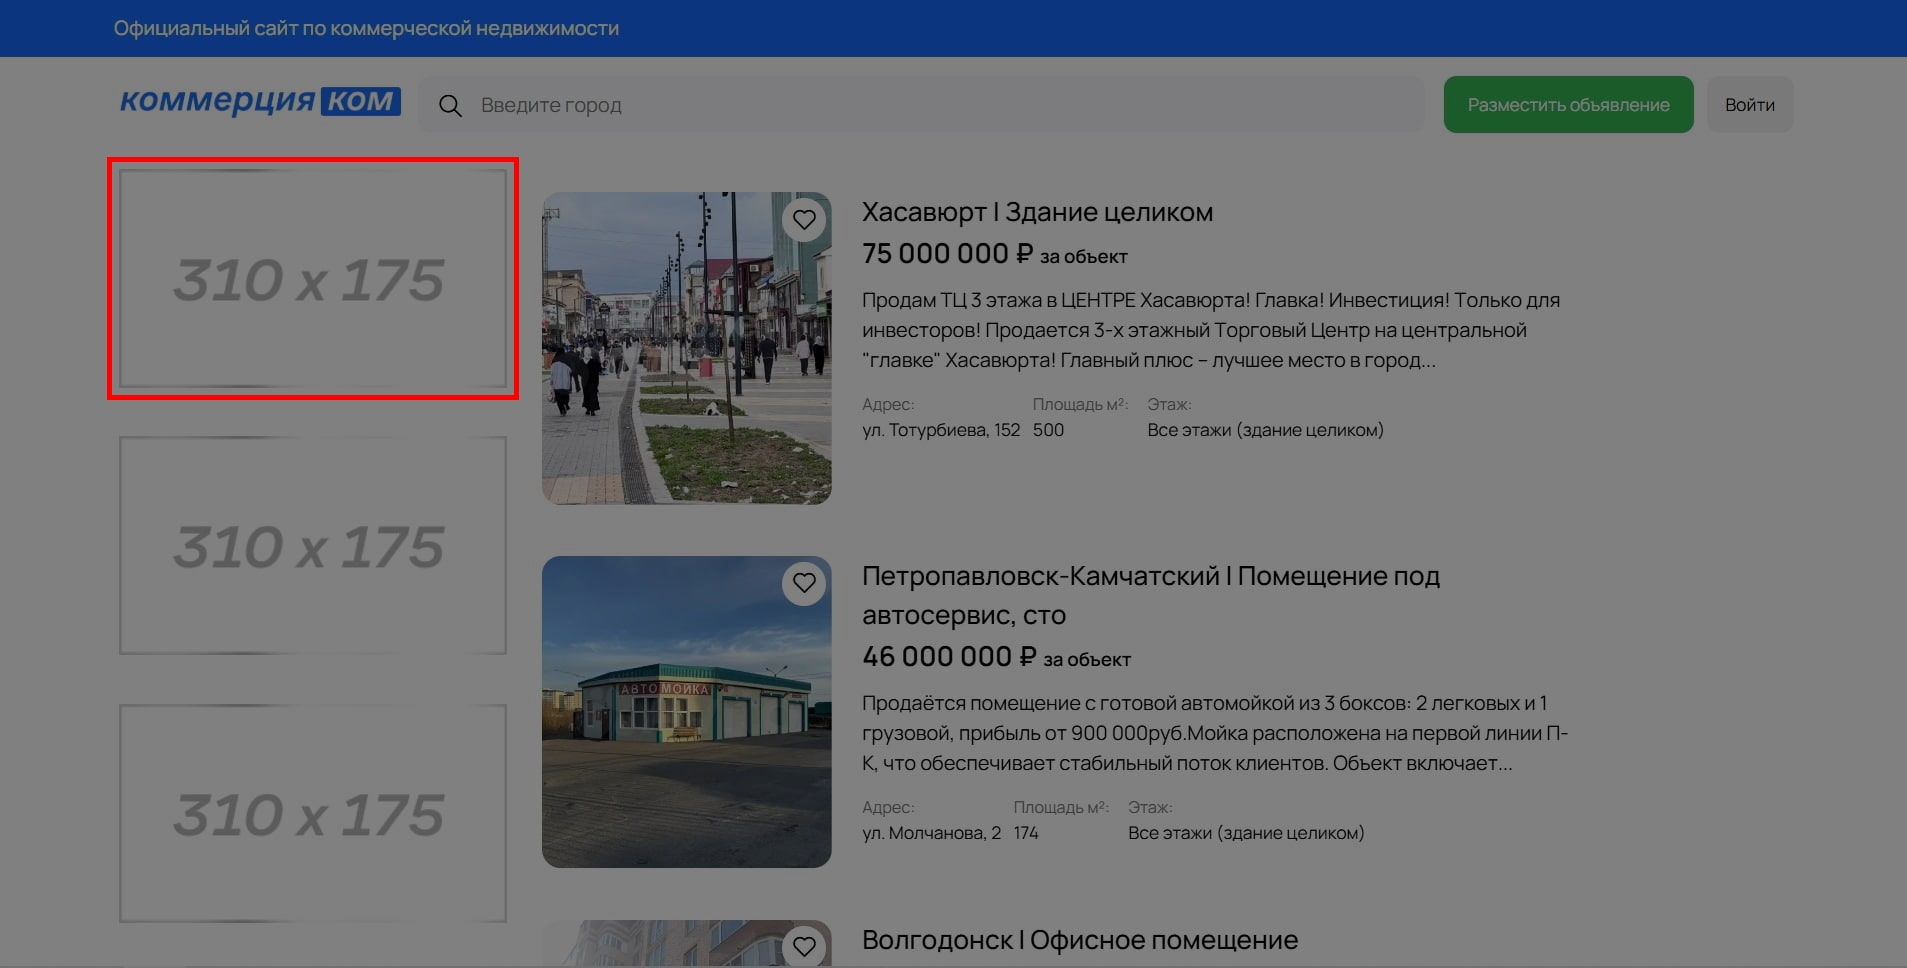Open the 'Помещение под автосервис, сто' listing title
The image size is (1907, 968).
click(1150, 595)
